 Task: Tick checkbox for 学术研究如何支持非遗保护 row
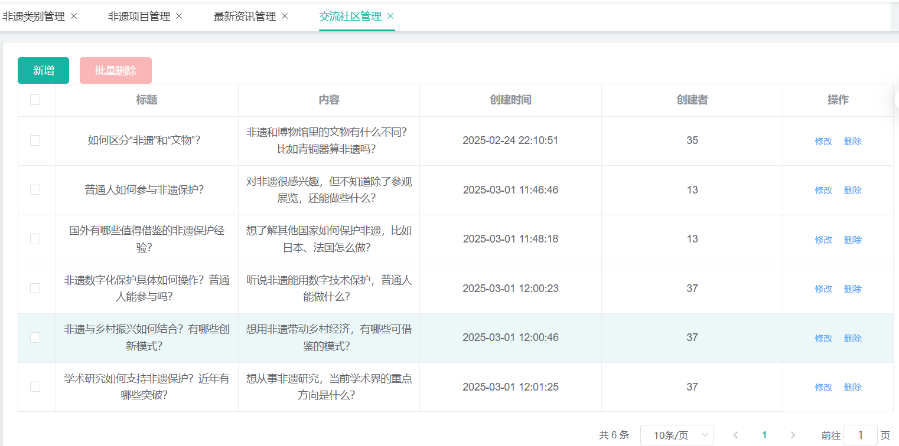[x=35, y=387]
